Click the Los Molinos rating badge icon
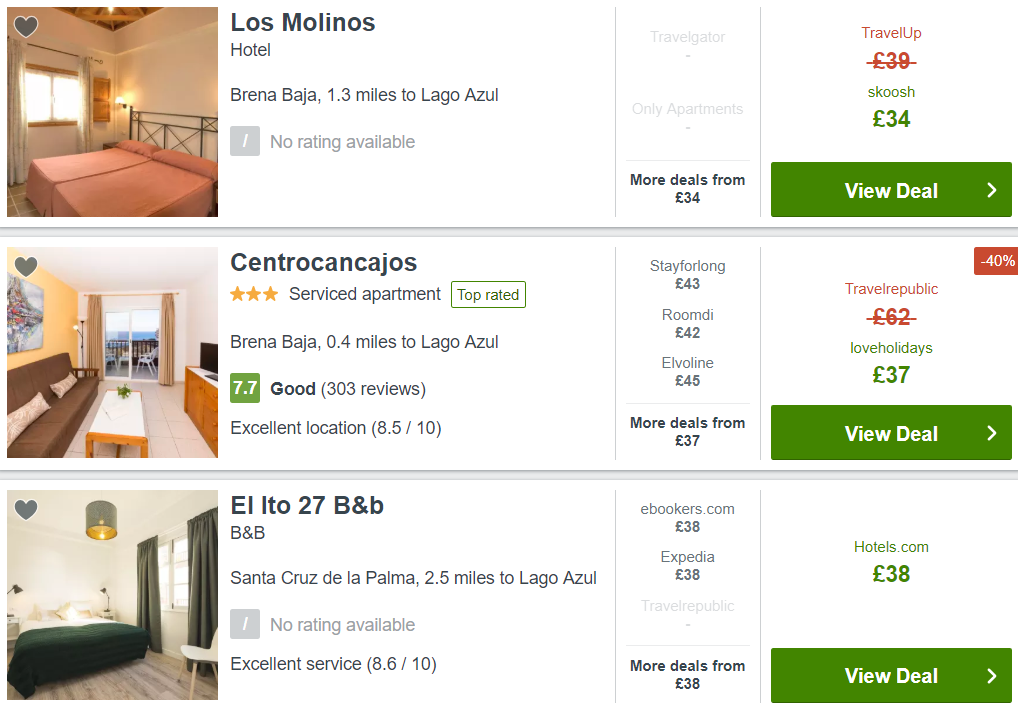The image size is (1018, 706). (x=245, y=142)
